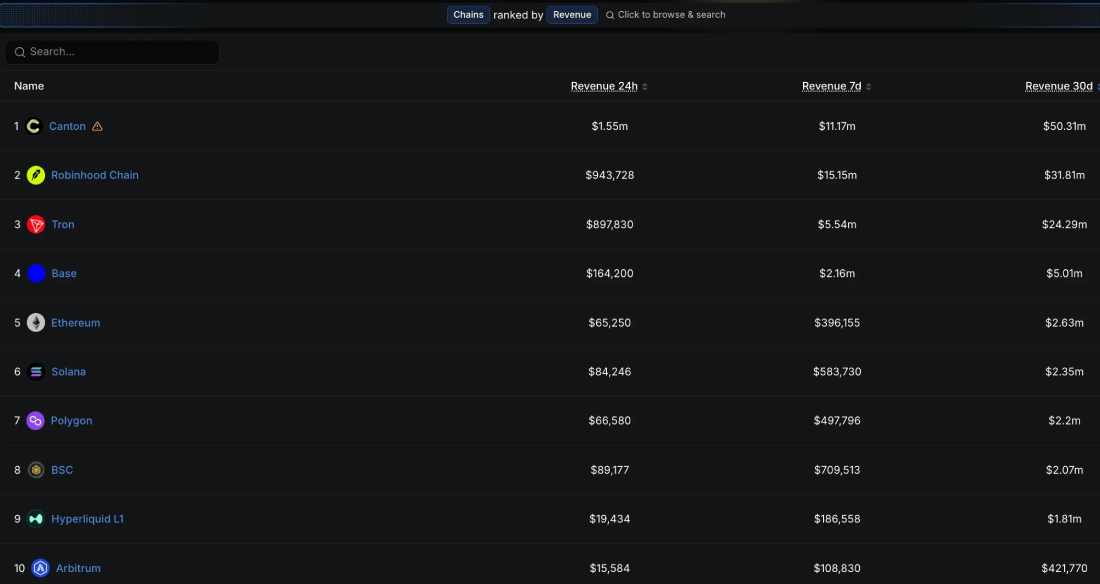Image resolution: width=1100 pixels, height=584 pixels.
Task: Click the magnifier icon in the search box
Action: 20,52
